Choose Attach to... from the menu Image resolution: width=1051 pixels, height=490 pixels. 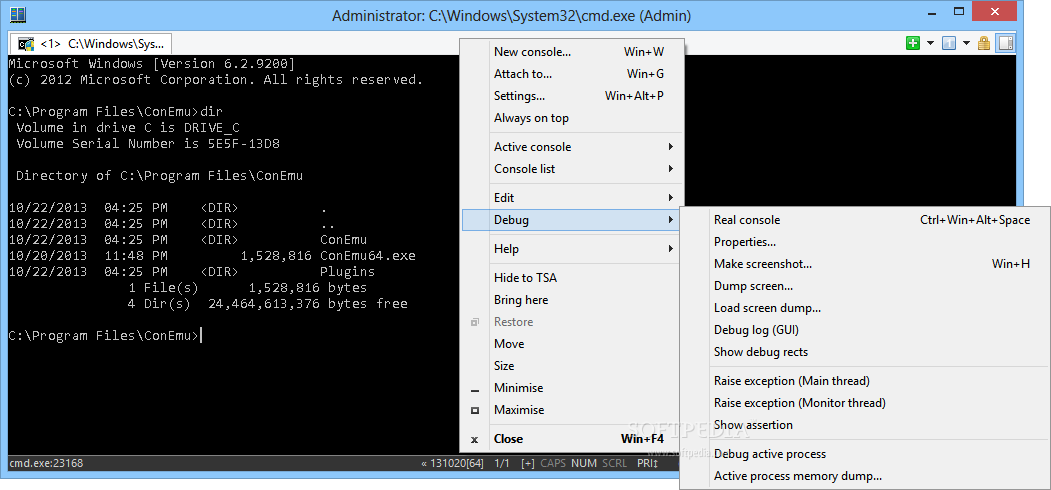[572, 74]
